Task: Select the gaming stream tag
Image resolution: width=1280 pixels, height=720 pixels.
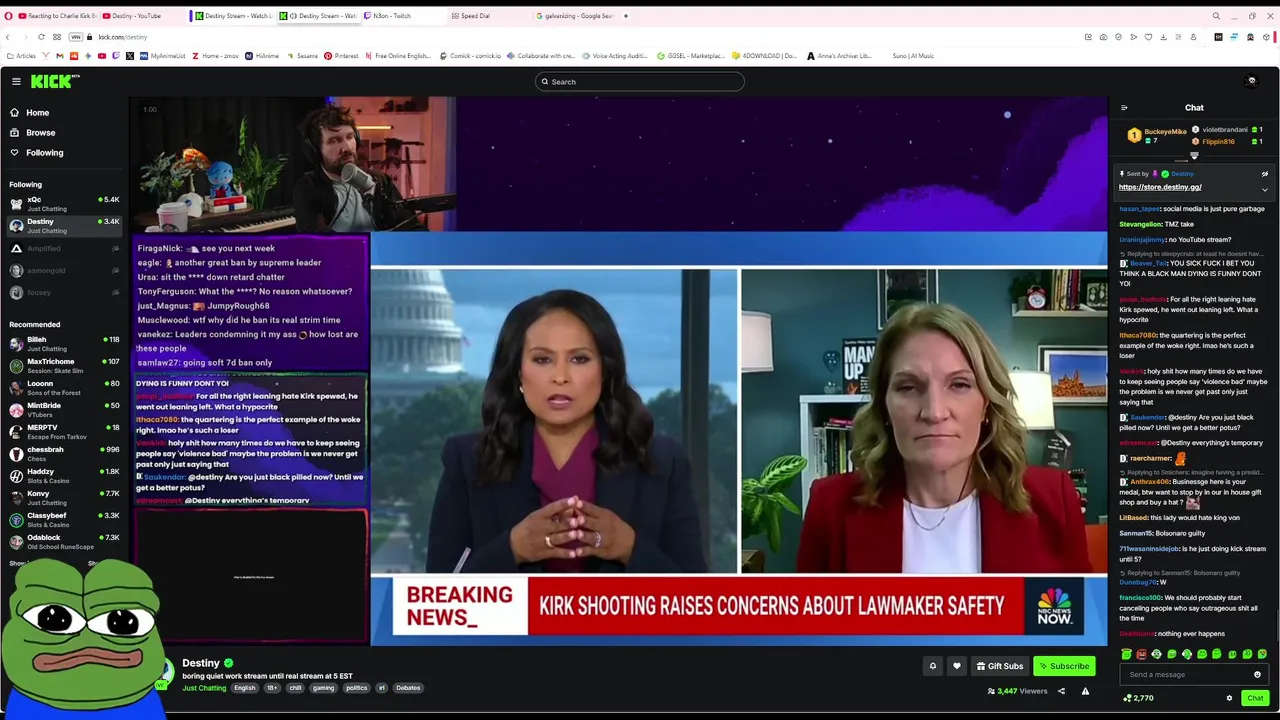Action: tap(323, 688)
